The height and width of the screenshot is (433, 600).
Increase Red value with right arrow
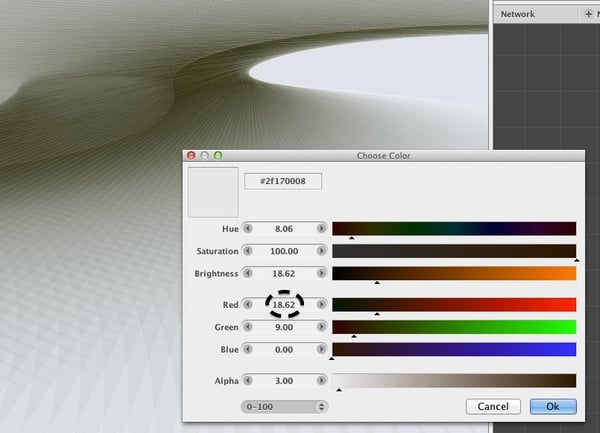(x=321, y=304)
